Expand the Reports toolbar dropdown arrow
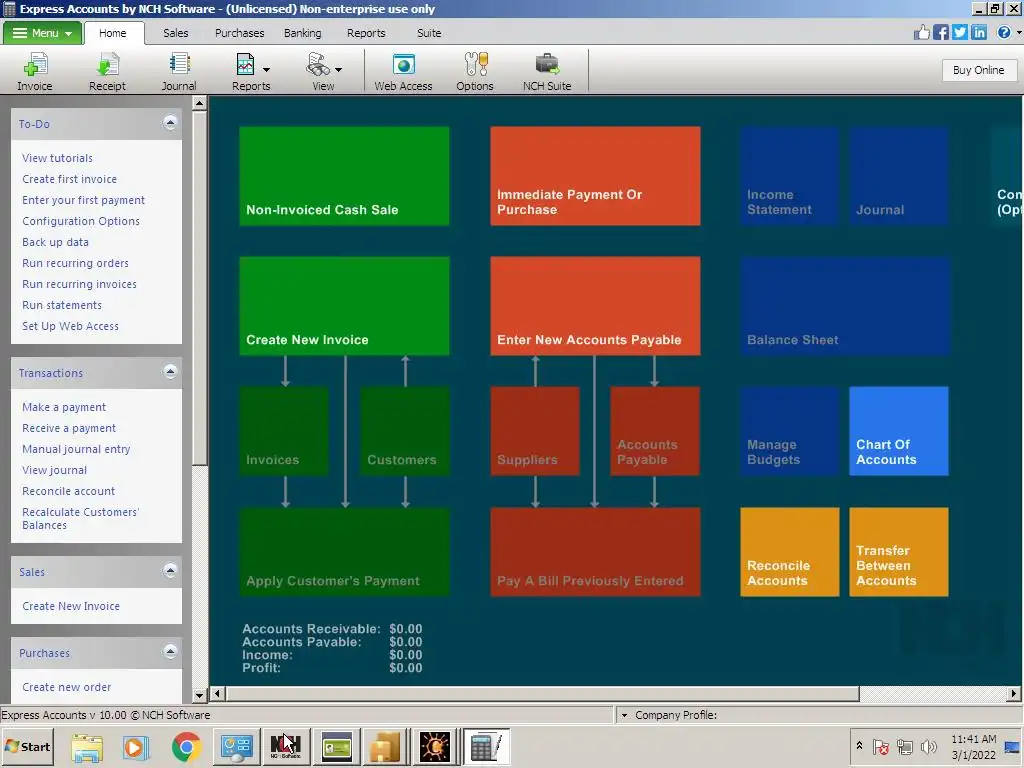Image resolution: width=1024 pixels, height=768 pixels. pos(266,69)
